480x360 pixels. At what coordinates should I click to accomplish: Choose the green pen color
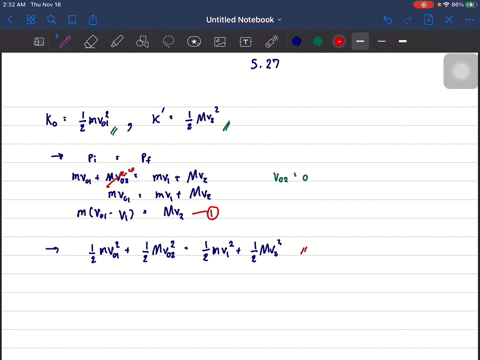(x=318, y=41)
